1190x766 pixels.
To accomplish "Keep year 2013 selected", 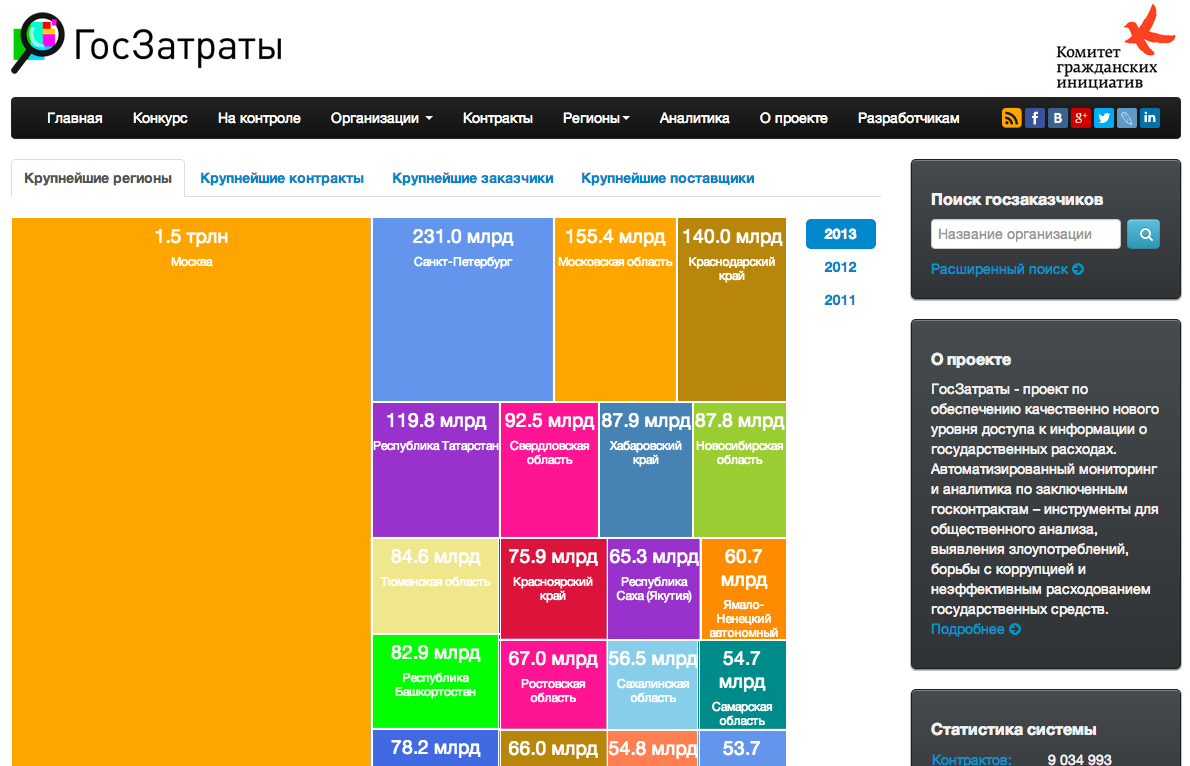I will (840, 234).
